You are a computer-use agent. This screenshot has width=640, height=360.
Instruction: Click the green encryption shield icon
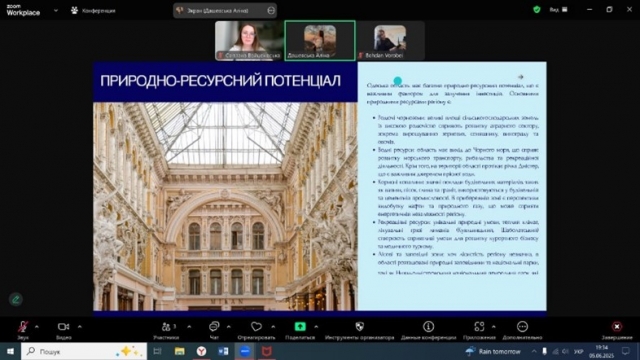pyautogui.click(x=537, y=9)
